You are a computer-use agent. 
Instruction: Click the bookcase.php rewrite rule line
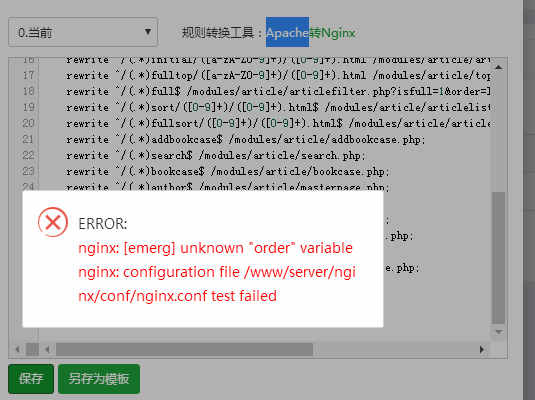pyautogui.click(x=228, y=171)
